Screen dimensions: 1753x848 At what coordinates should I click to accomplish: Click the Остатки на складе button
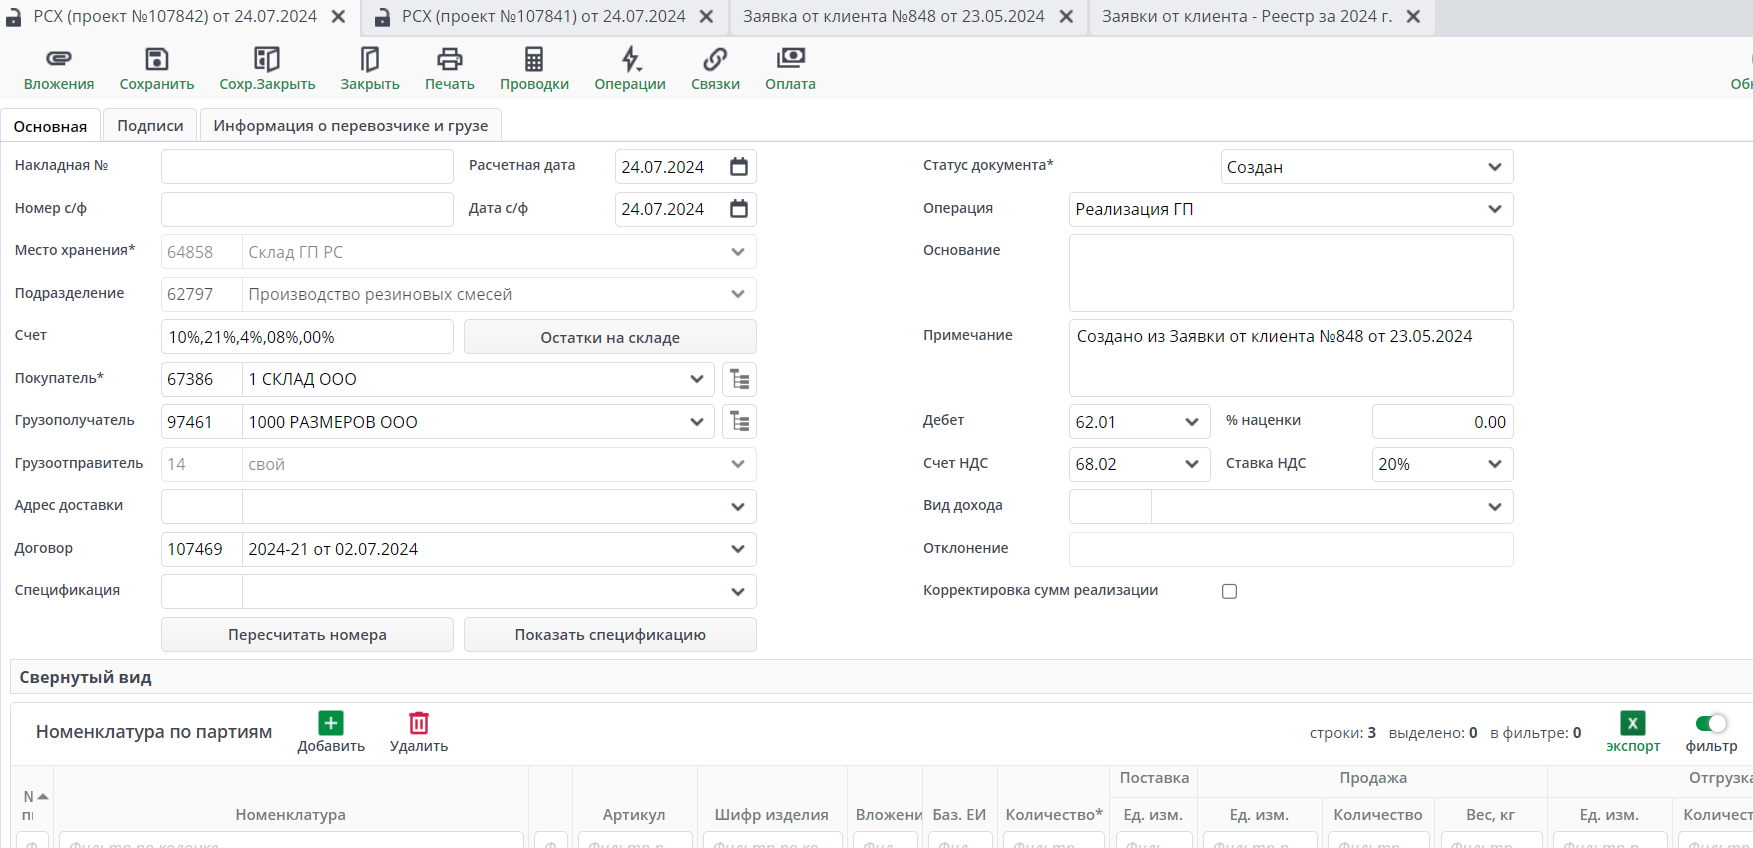(x=610, y=338)
